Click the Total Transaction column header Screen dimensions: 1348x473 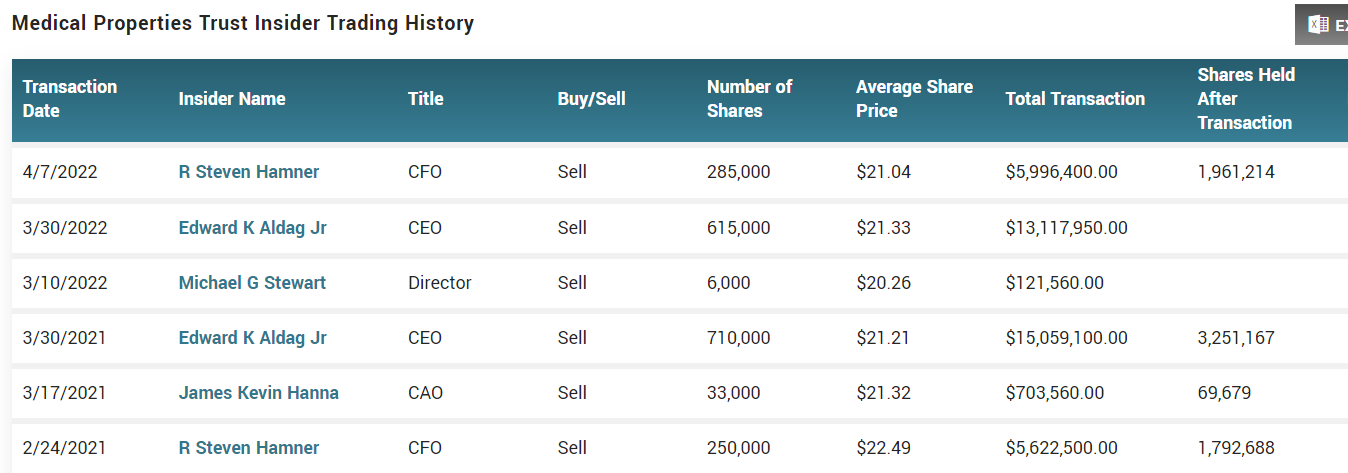tap(1075, 99)
